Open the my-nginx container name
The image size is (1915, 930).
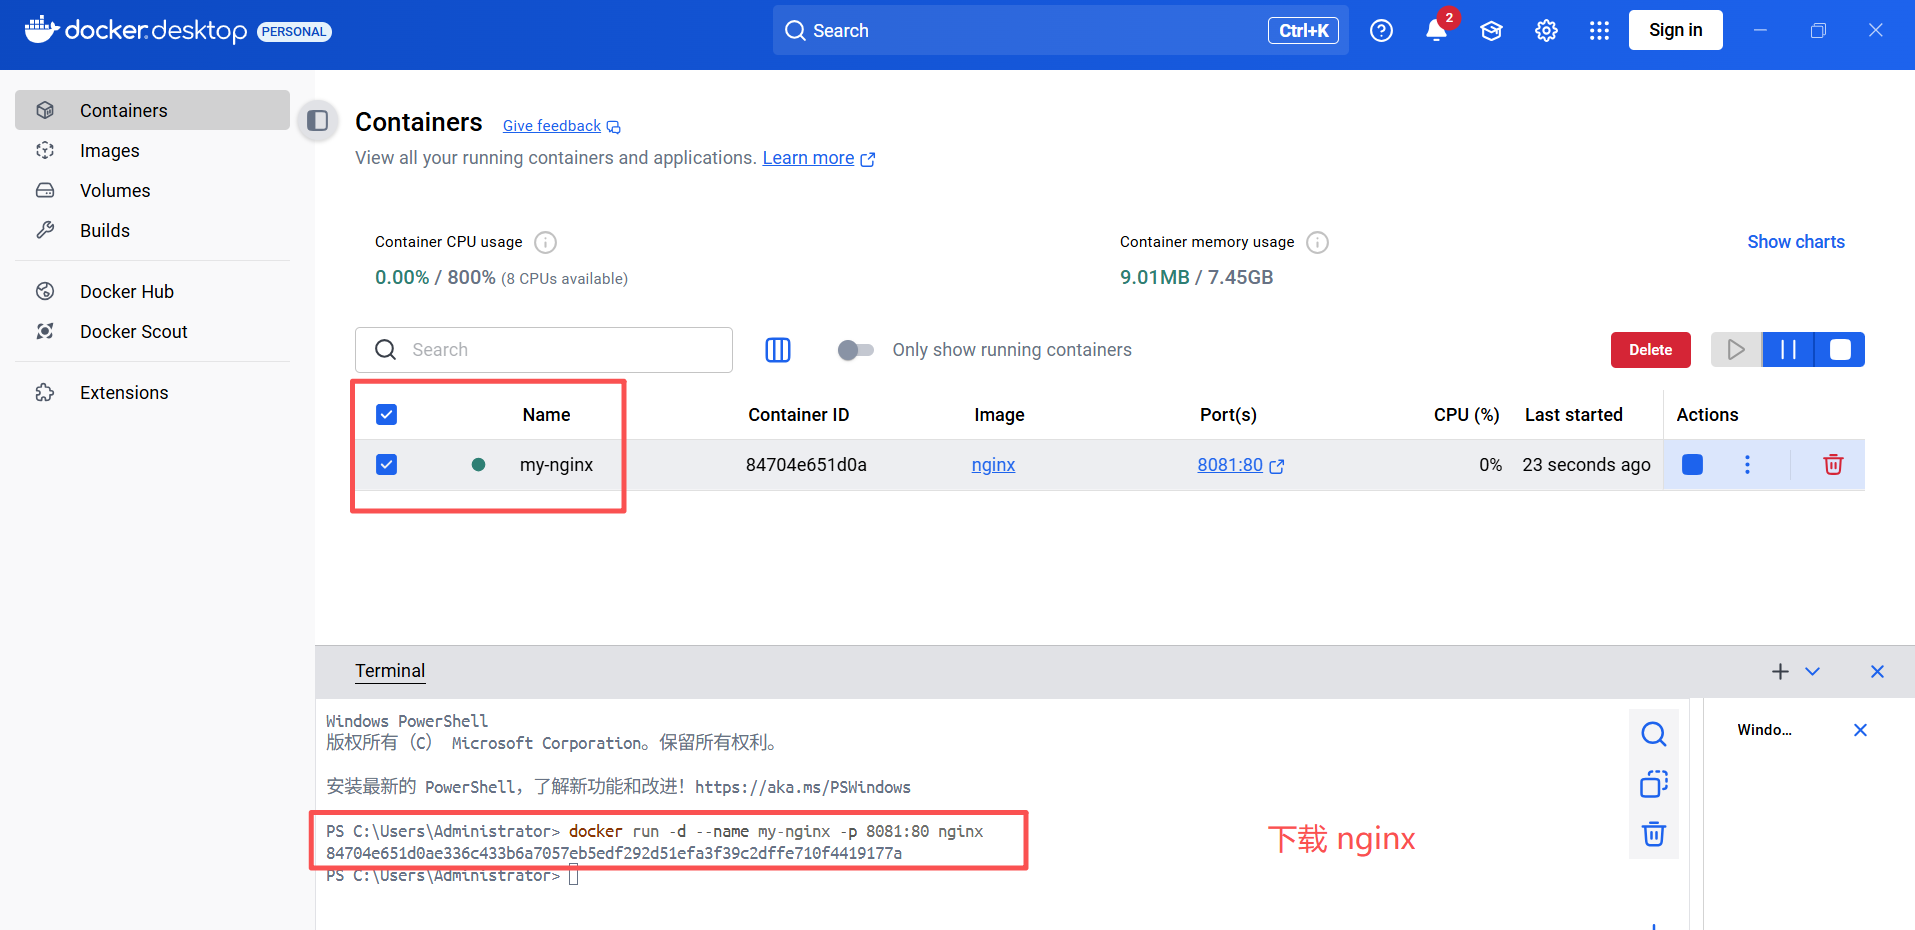[556, 465]
